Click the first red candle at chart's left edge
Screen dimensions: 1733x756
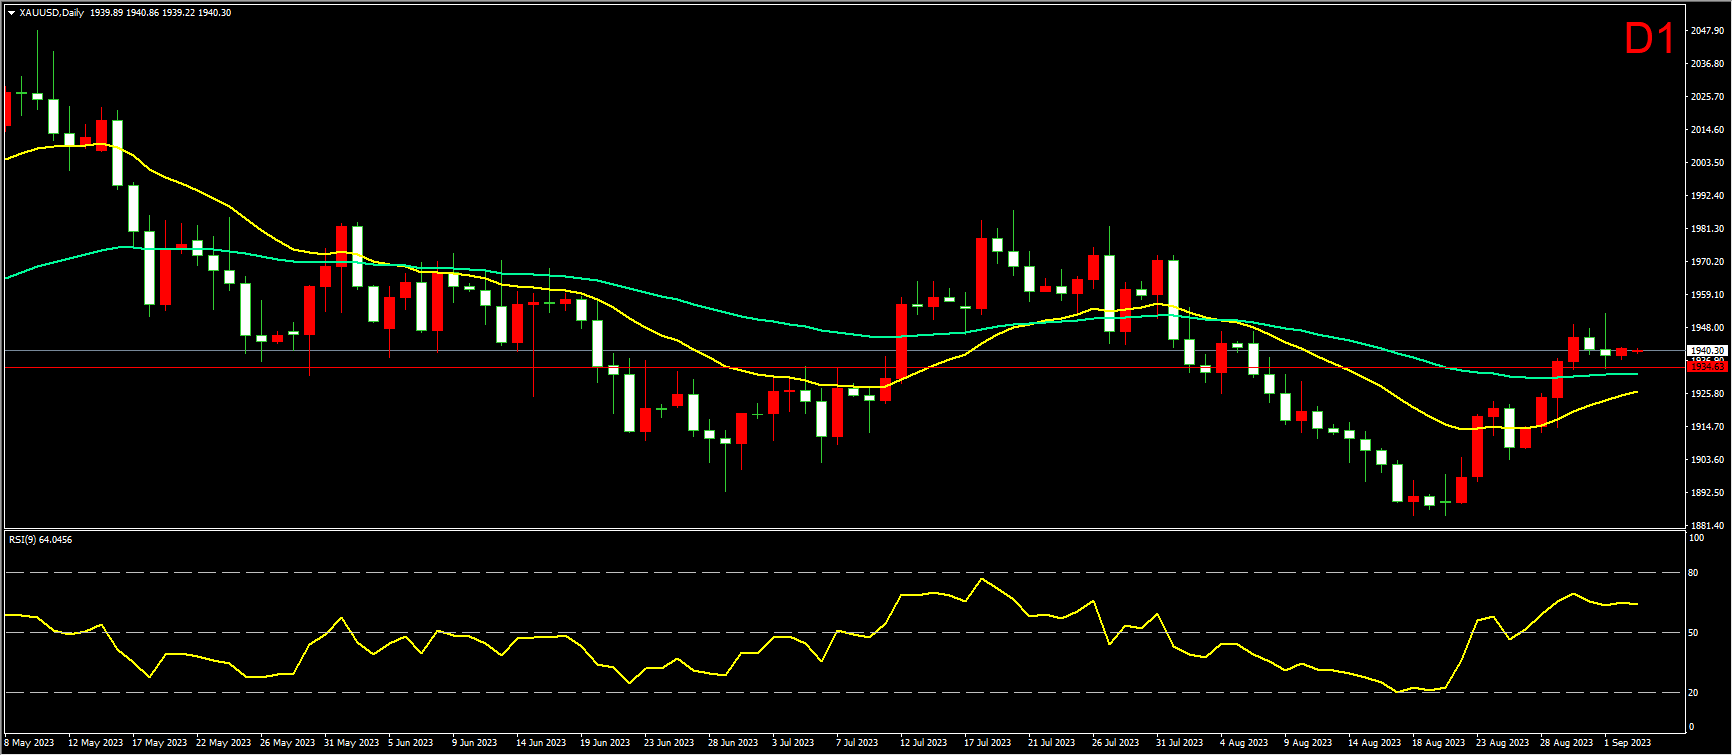pyautogui.click(x=7, y=109)
